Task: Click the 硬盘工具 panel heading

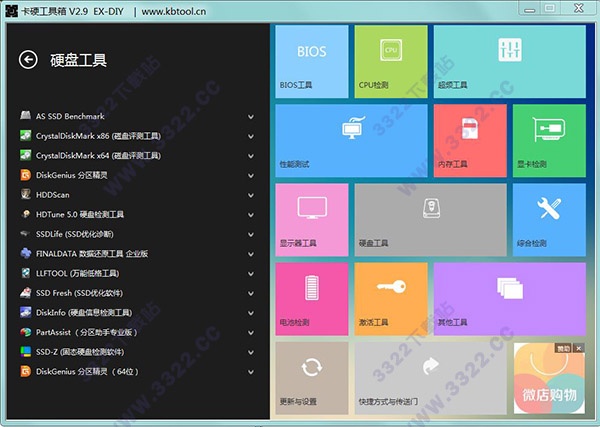Action: click(x=78, y=60)
